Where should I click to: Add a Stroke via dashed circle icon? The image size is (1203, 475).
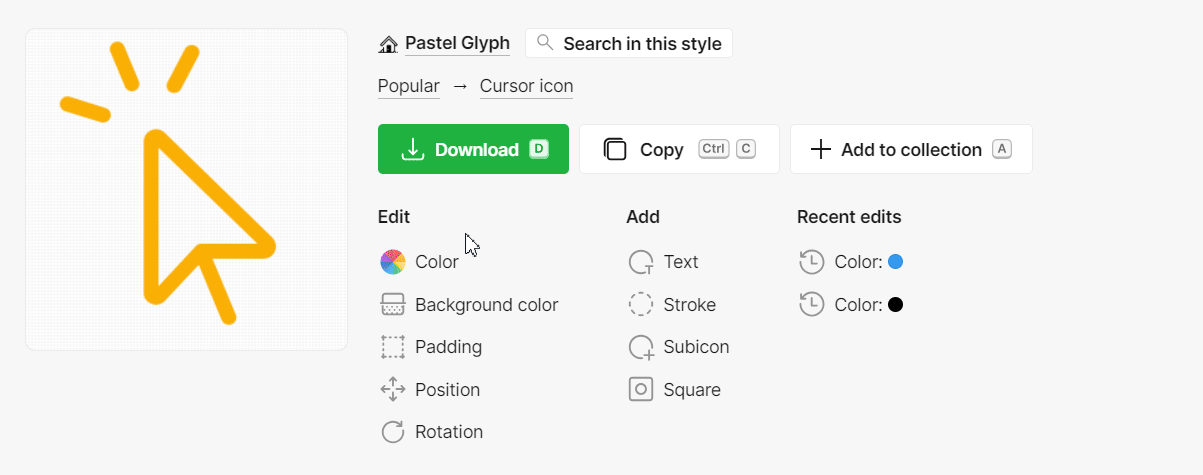pos(641,305)
